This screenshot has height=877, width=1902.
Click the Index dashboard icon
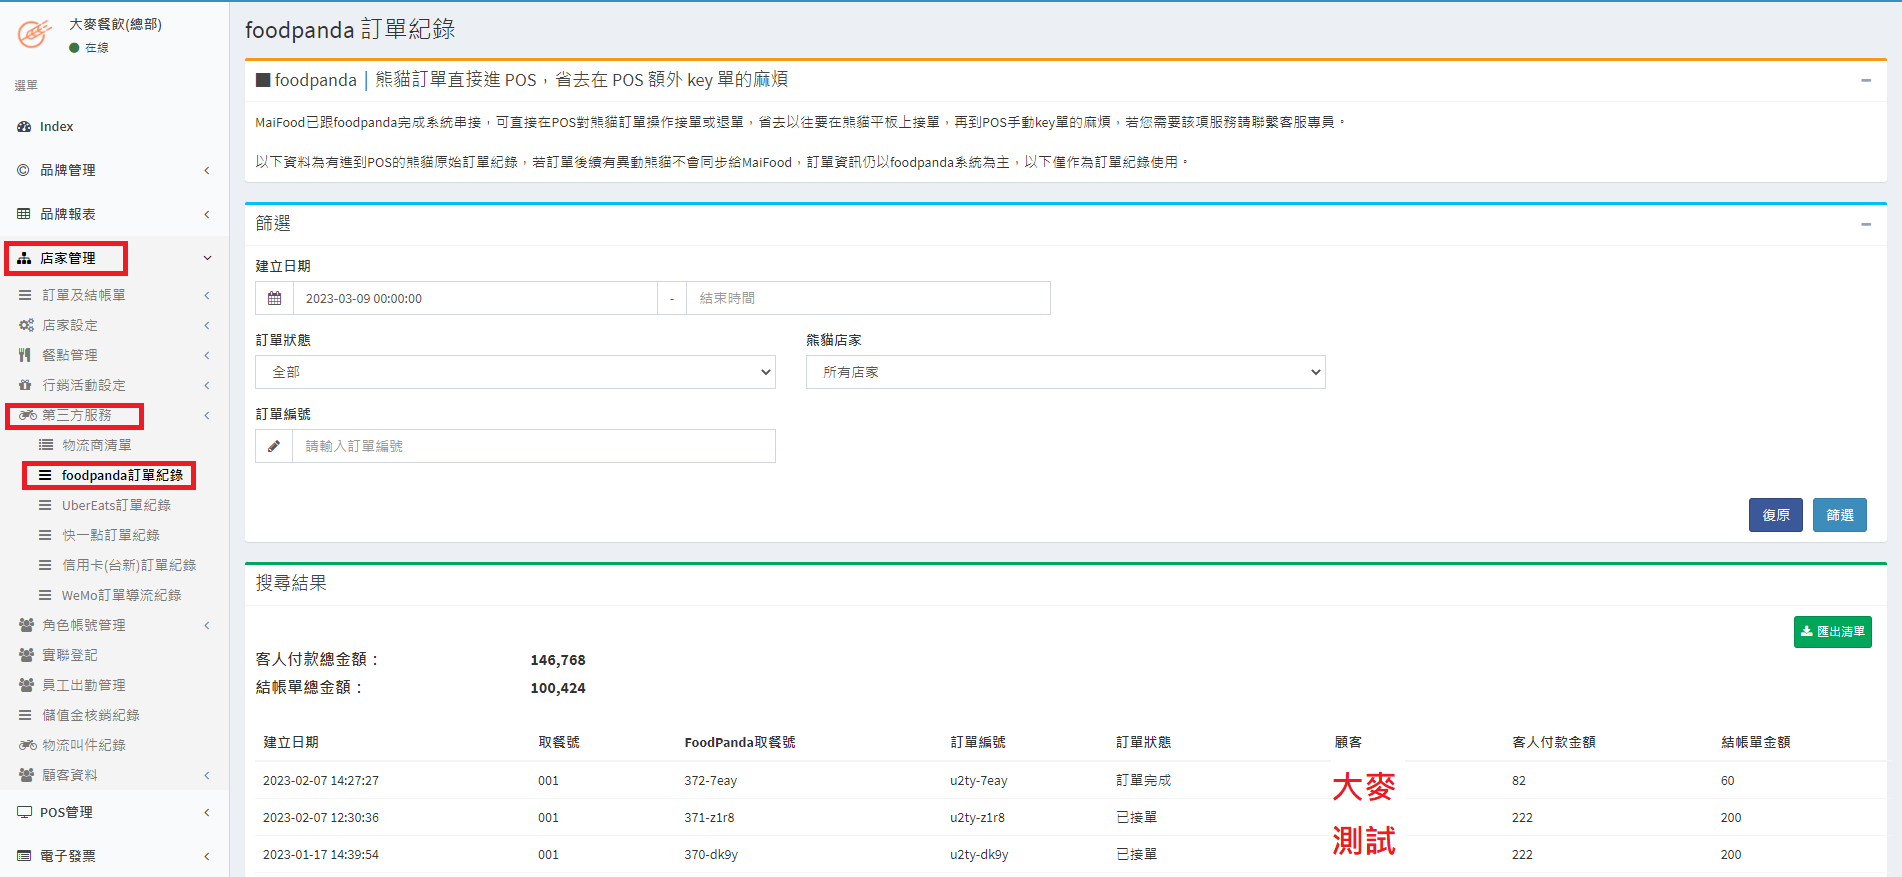24,126
